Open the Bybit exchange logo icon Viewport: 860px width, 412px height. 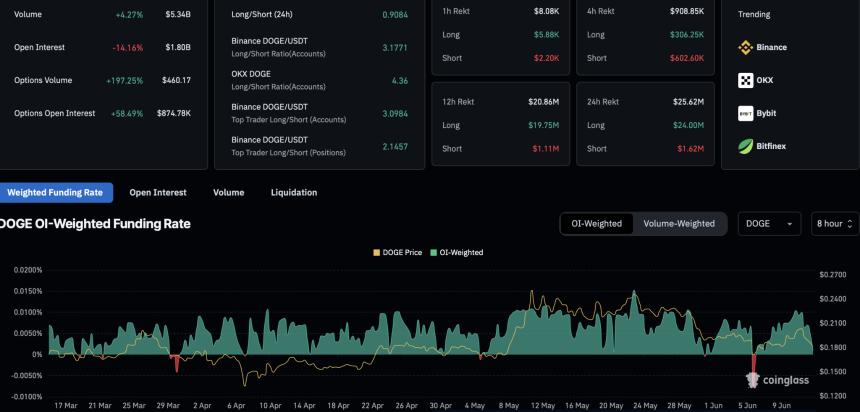[x=745, y=114]
